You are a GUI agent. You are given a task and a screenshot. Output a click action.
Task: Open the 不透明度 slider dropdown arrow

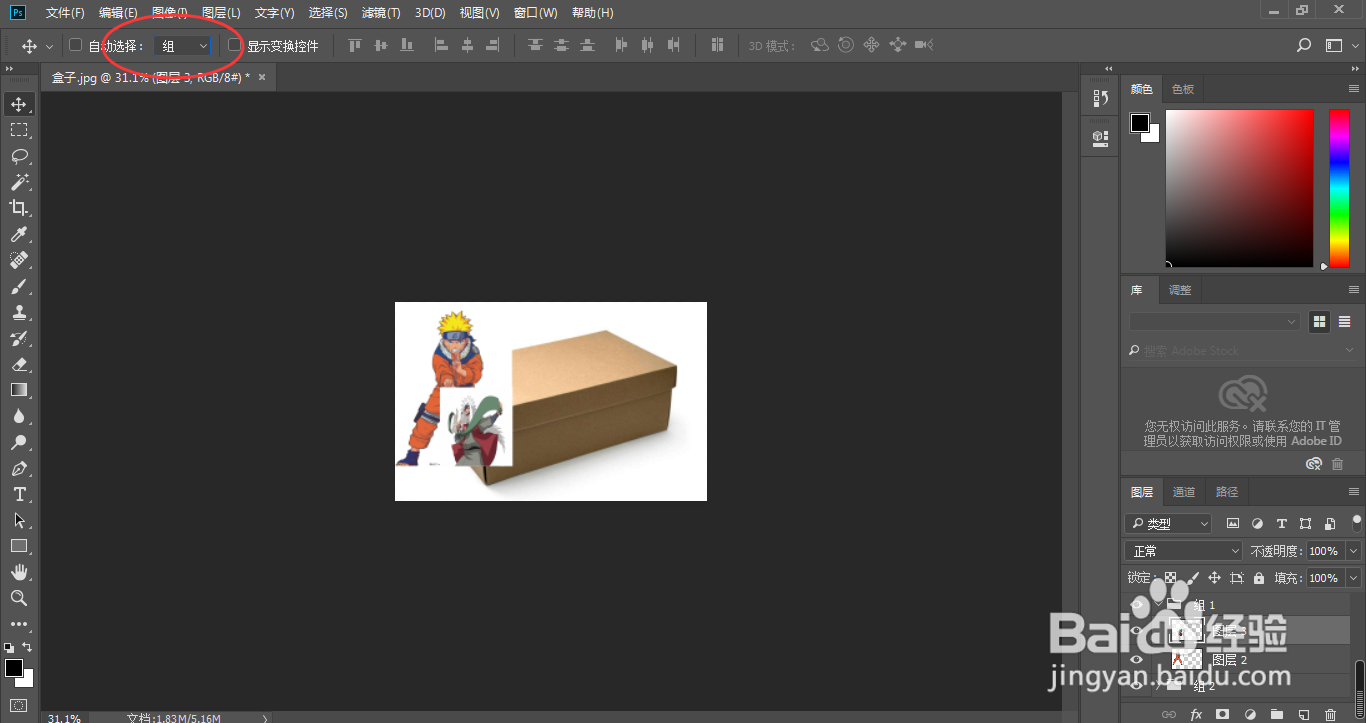pyautogui.click(x=1354, y=551)
